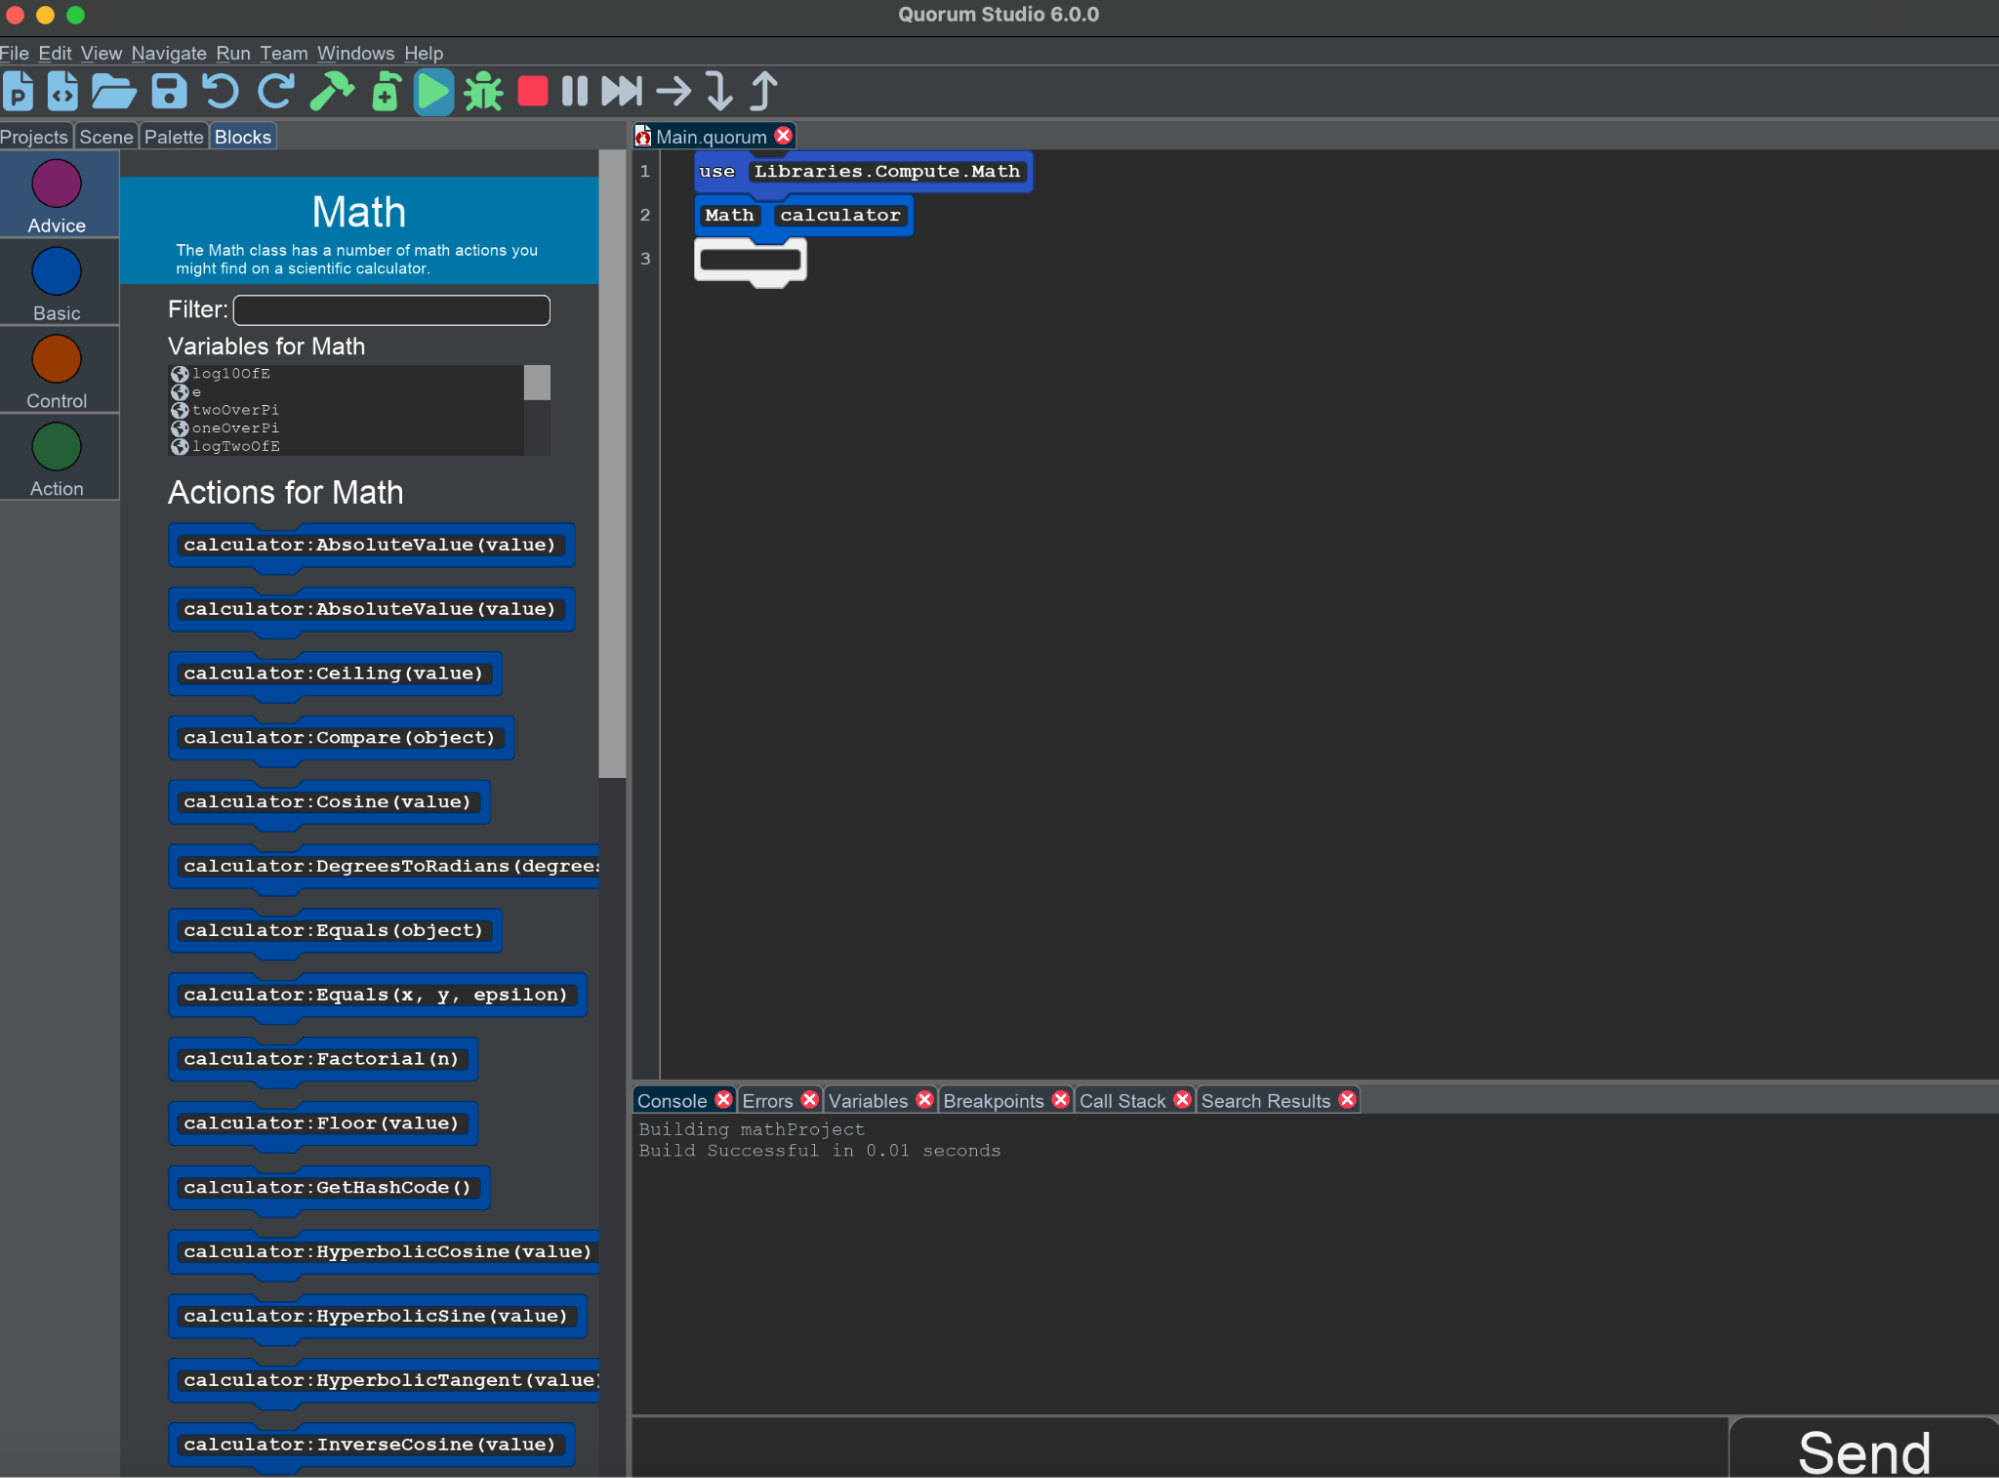This screenshot has width=1999, height=1478.
Task: Click the Continue skip-forward icon
Action: click(621, 92)
